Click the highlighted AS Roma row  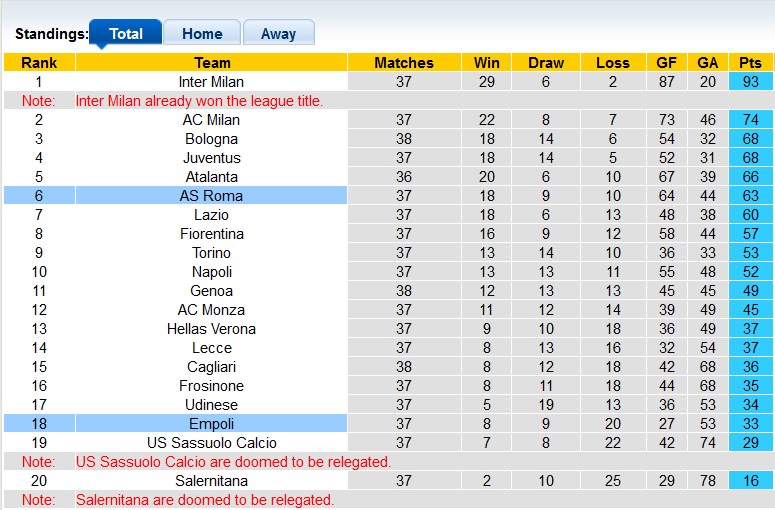pos(211,196)
